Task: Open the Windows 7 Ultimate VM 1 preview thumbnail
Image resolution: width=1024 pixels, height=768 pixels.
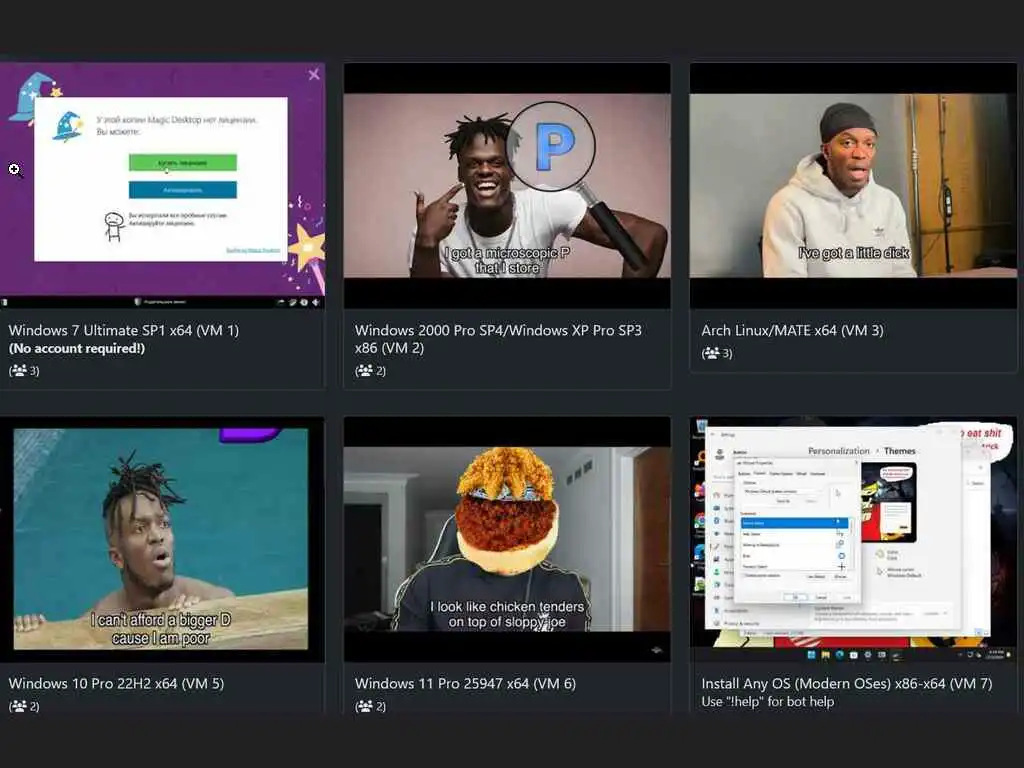Action: pos(163,185)
